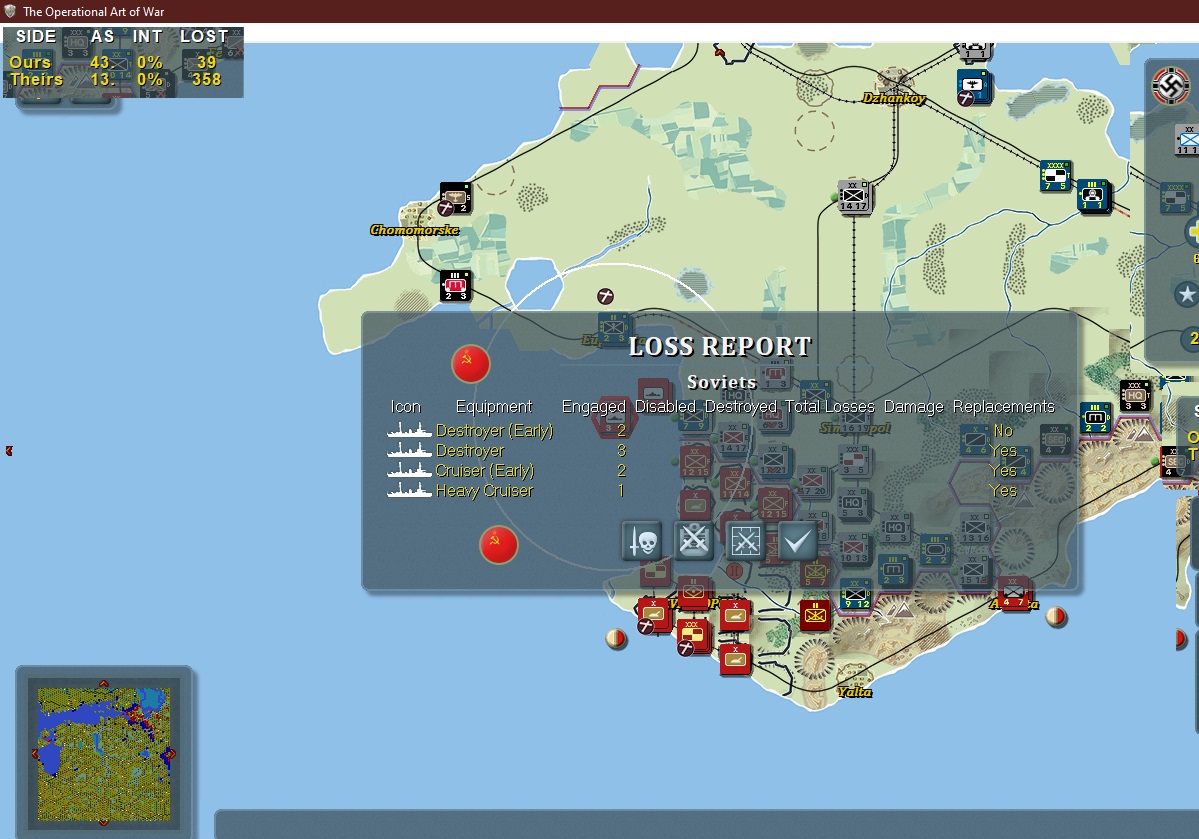Select the black HQ counter marked 3 3
This screenshot has height=839, width=1199.
(1135, 396)
